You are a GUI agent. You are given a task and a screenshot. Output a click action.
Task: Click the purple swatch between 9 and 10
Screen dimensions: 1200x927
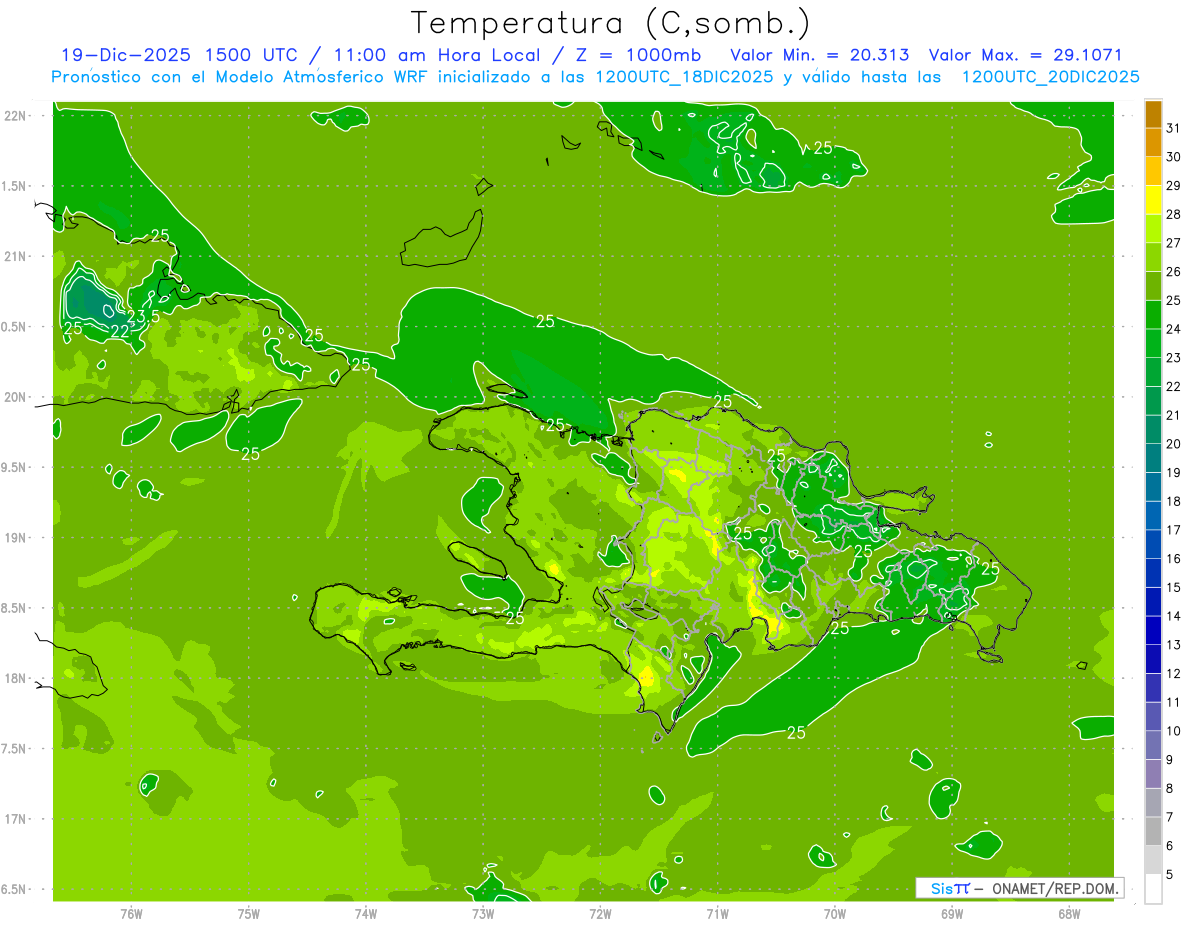tap(1153, 745)
